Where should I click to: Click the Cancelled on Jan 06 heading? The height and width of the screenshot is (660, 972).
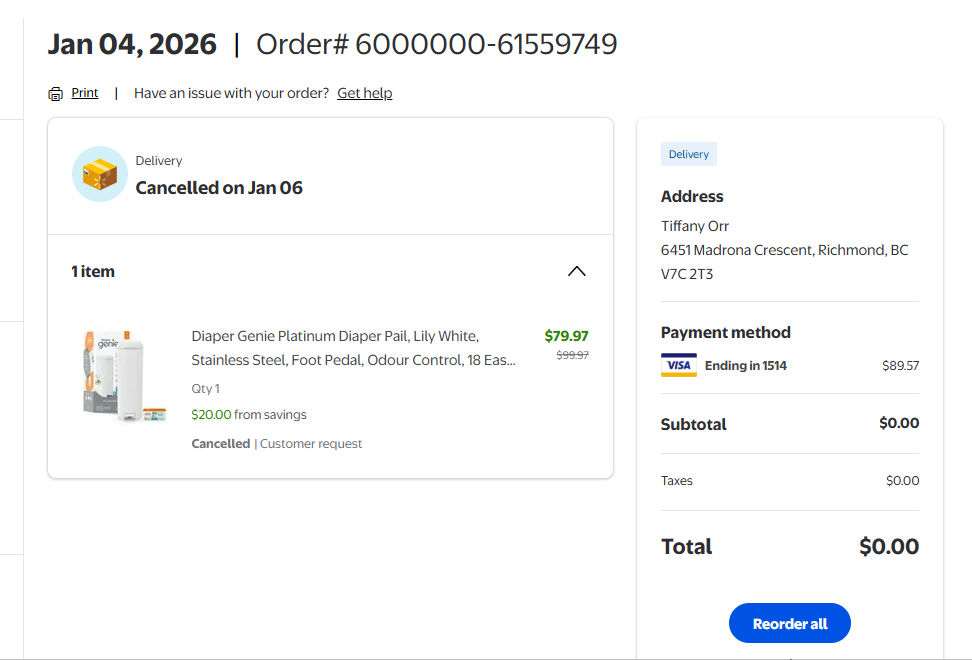click(x=219, y=188)
